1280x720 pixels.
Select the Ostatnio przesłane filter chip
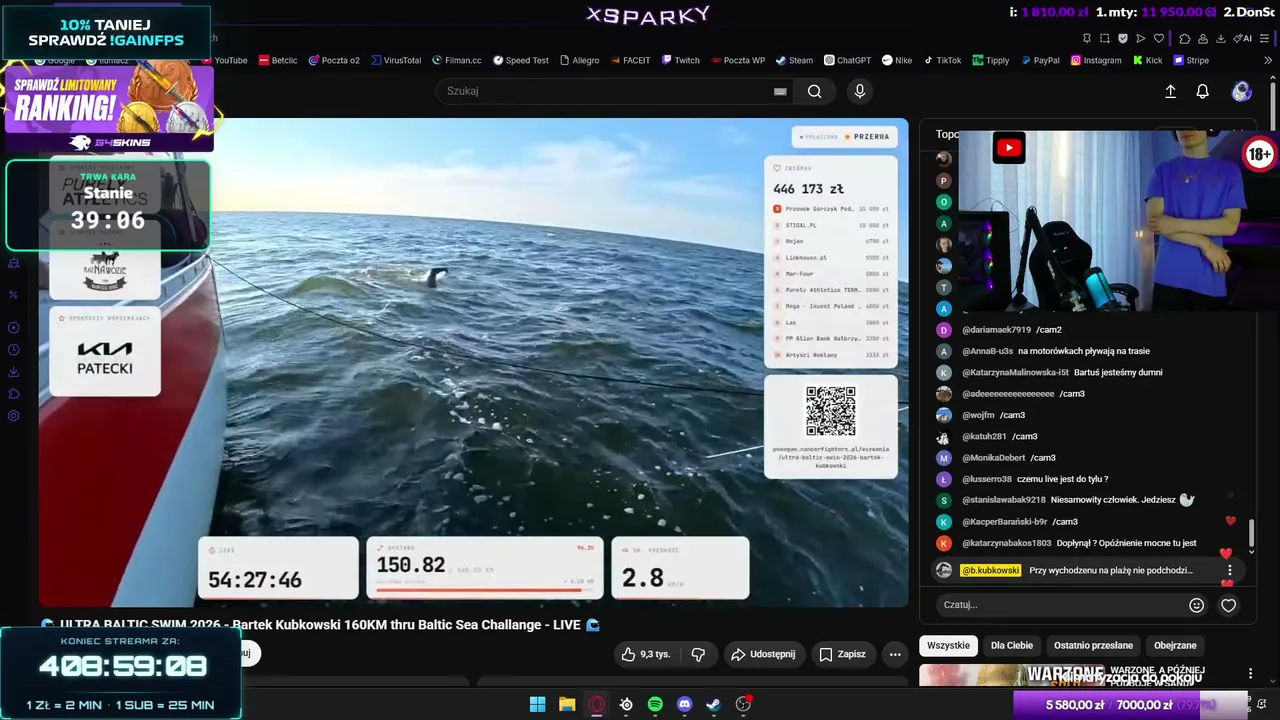click(x=1093, y=645)
